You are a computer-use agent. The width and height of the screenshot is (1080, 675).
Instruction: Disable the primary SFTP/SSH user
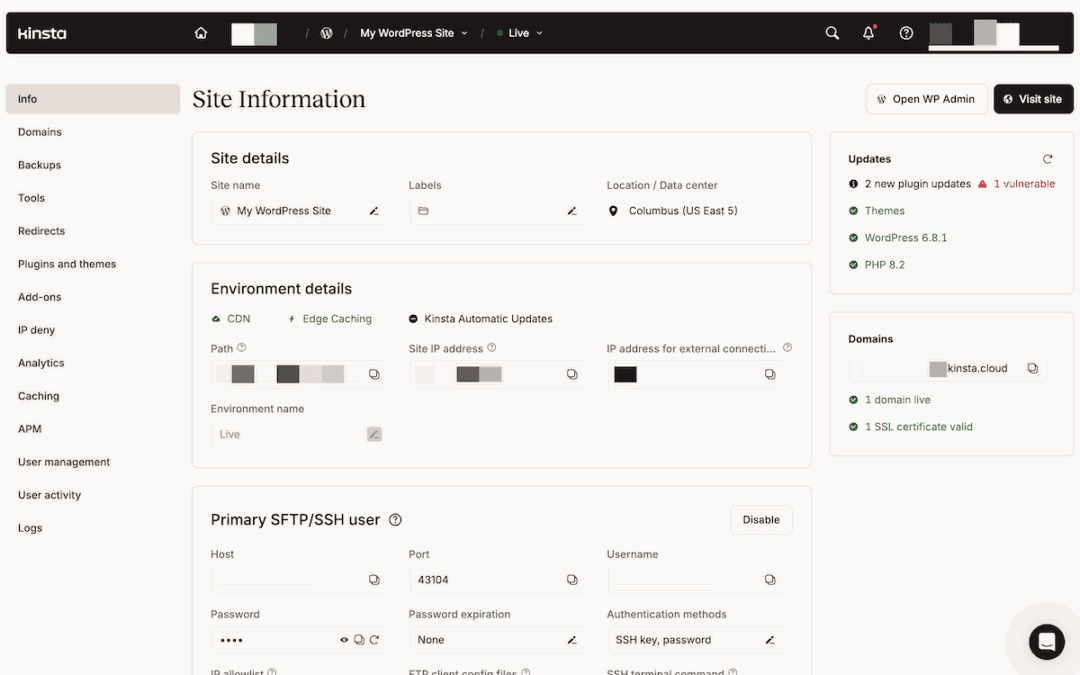[x=761, y=519]
